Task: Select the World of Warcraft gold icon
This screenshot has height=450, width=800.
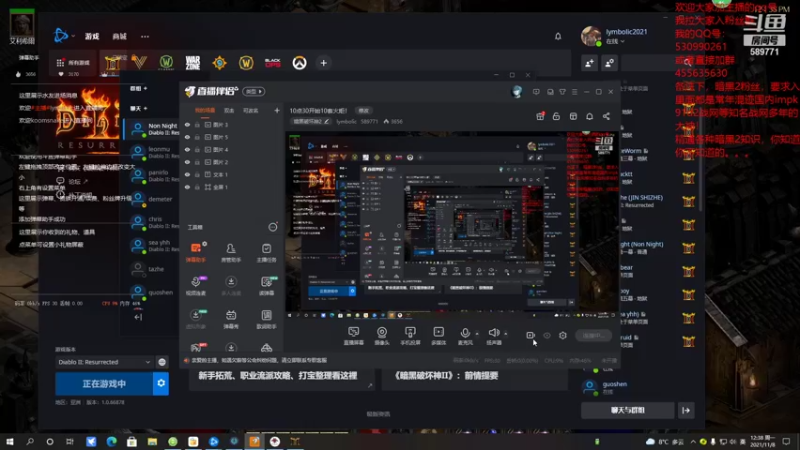Action: point(246,63)
